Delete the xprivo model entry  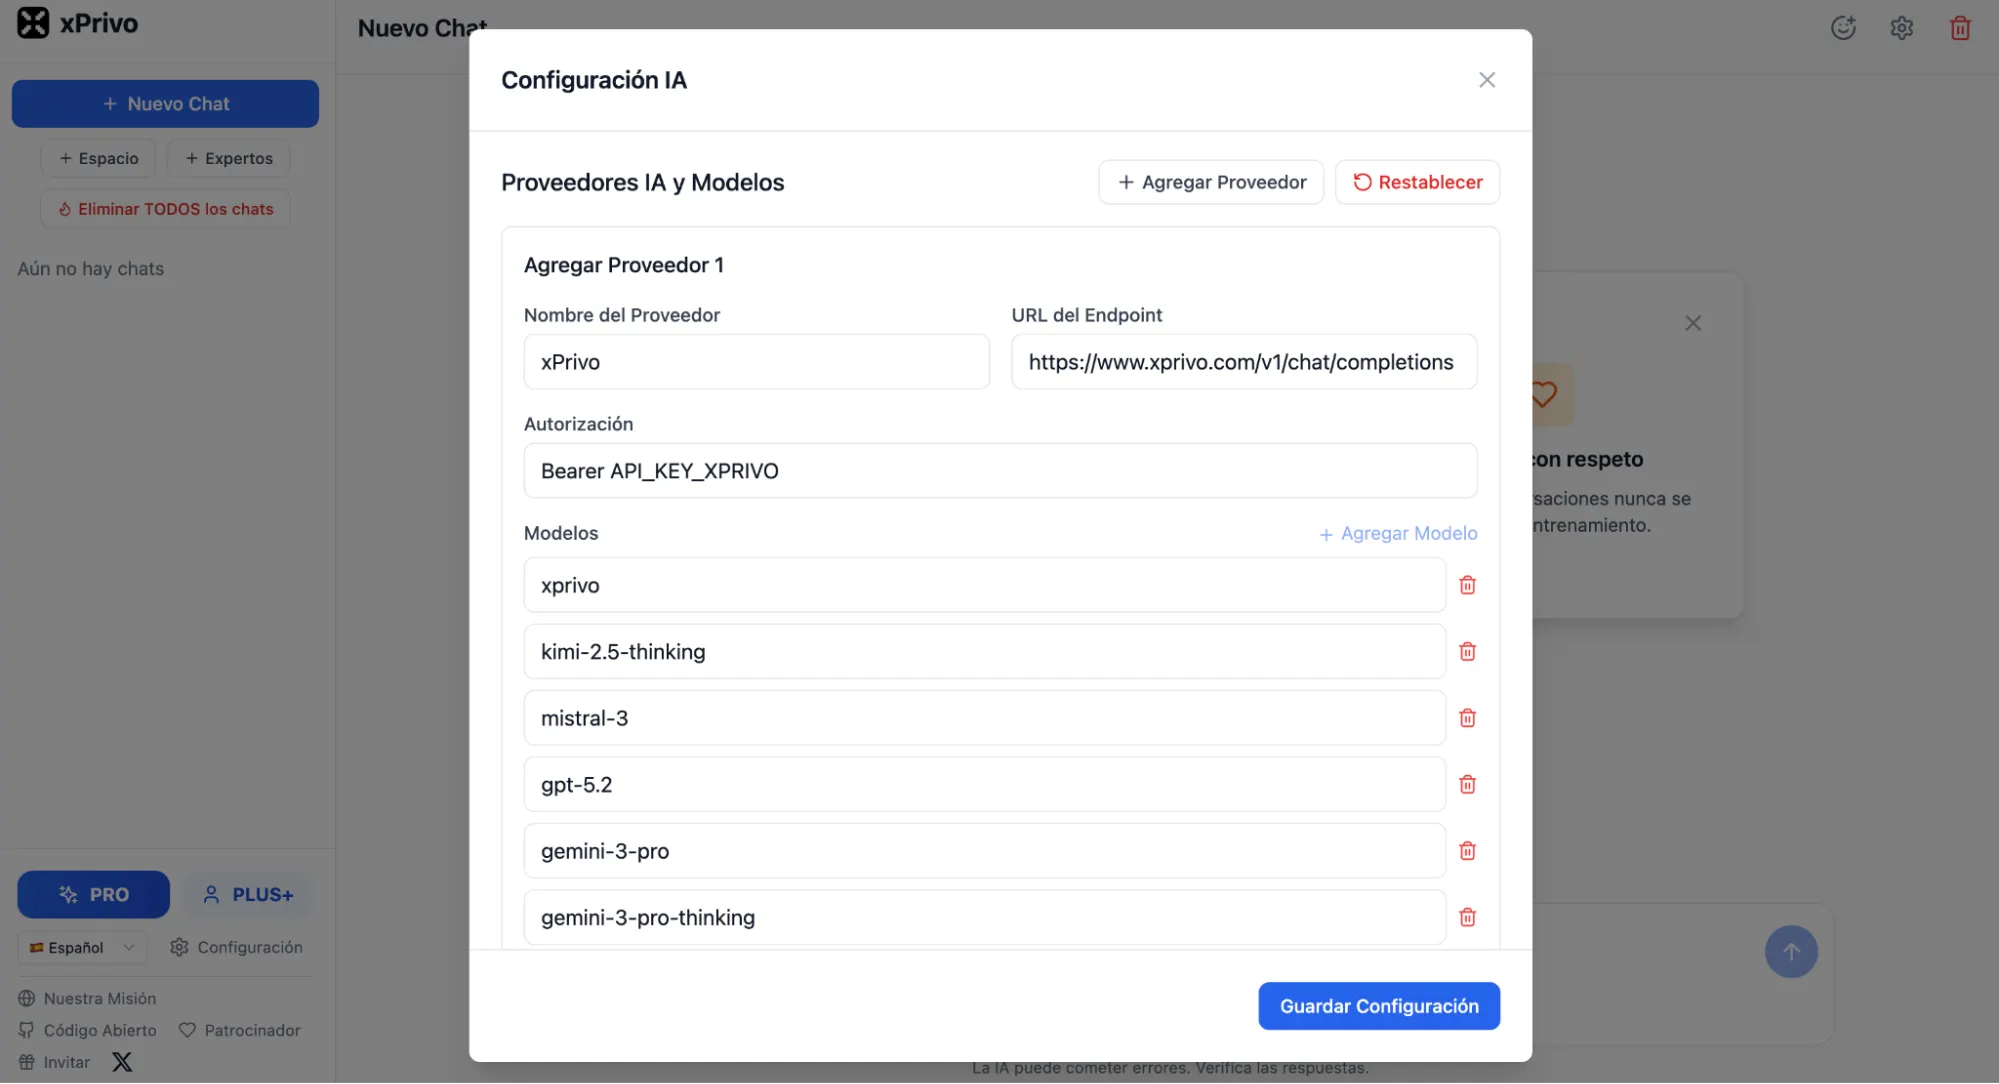1467,585
